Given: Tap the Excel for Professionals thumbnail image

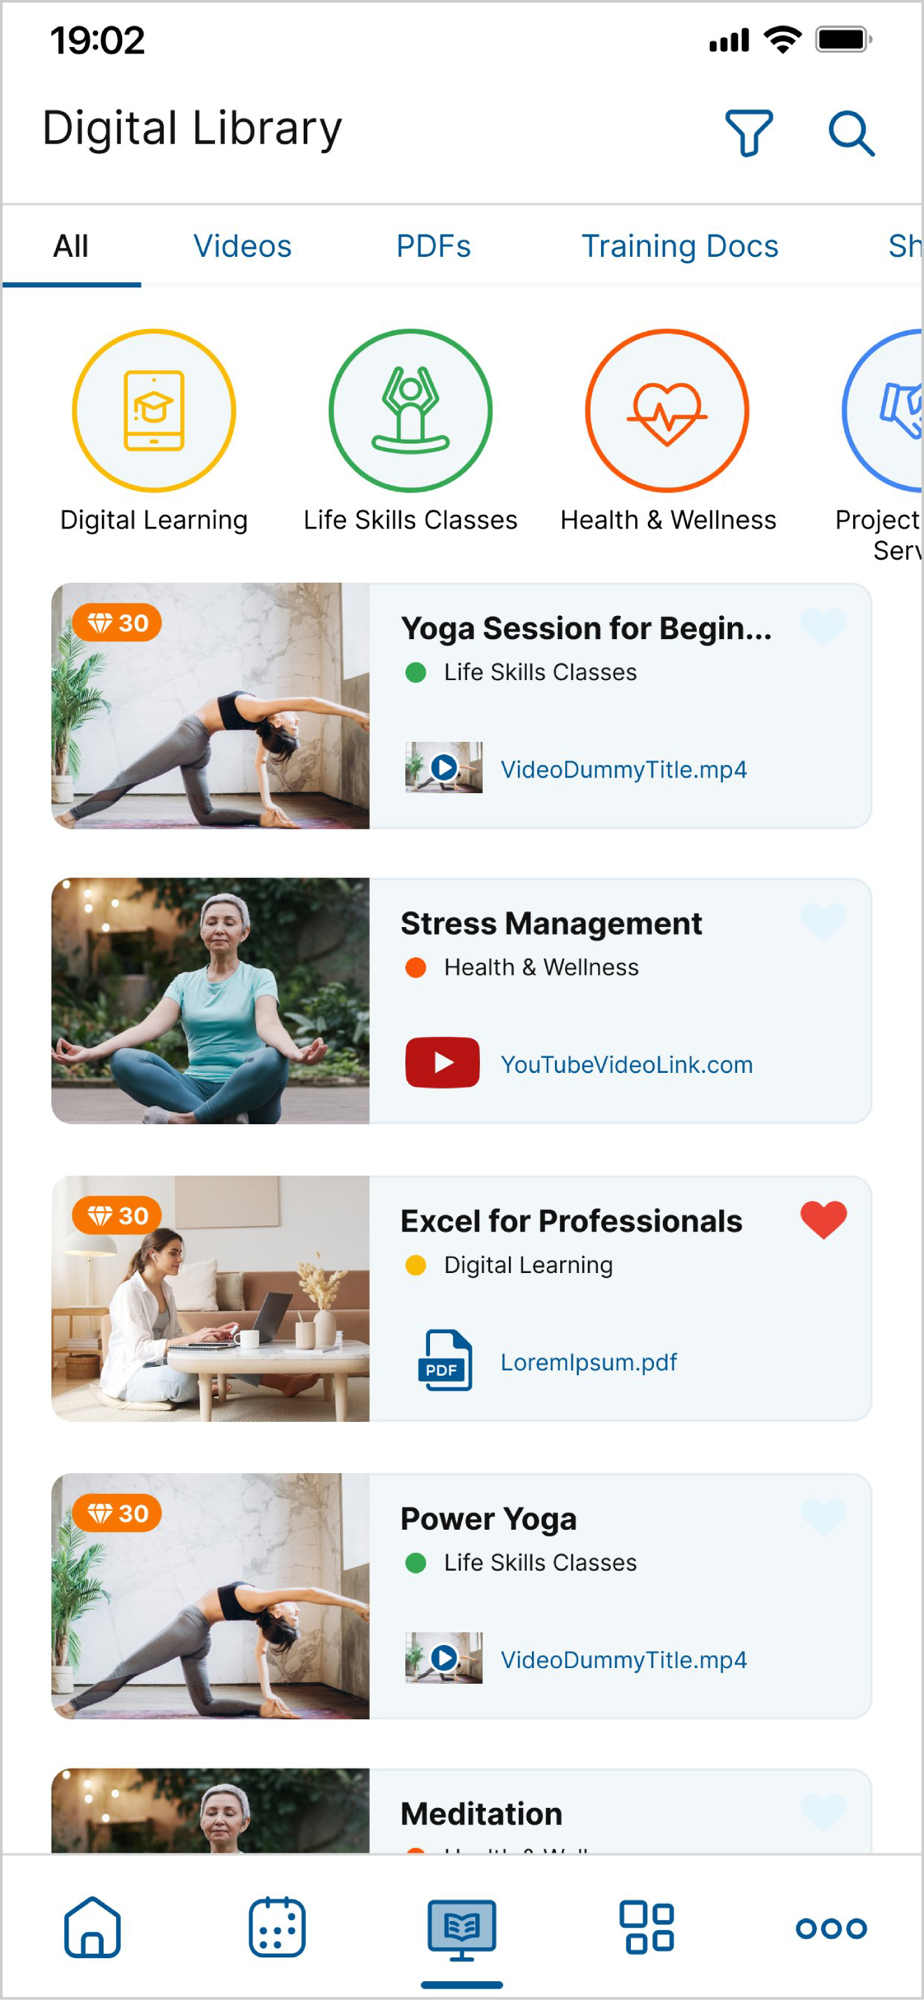Looking at the screenshot, I should (x=211, y=1299).
